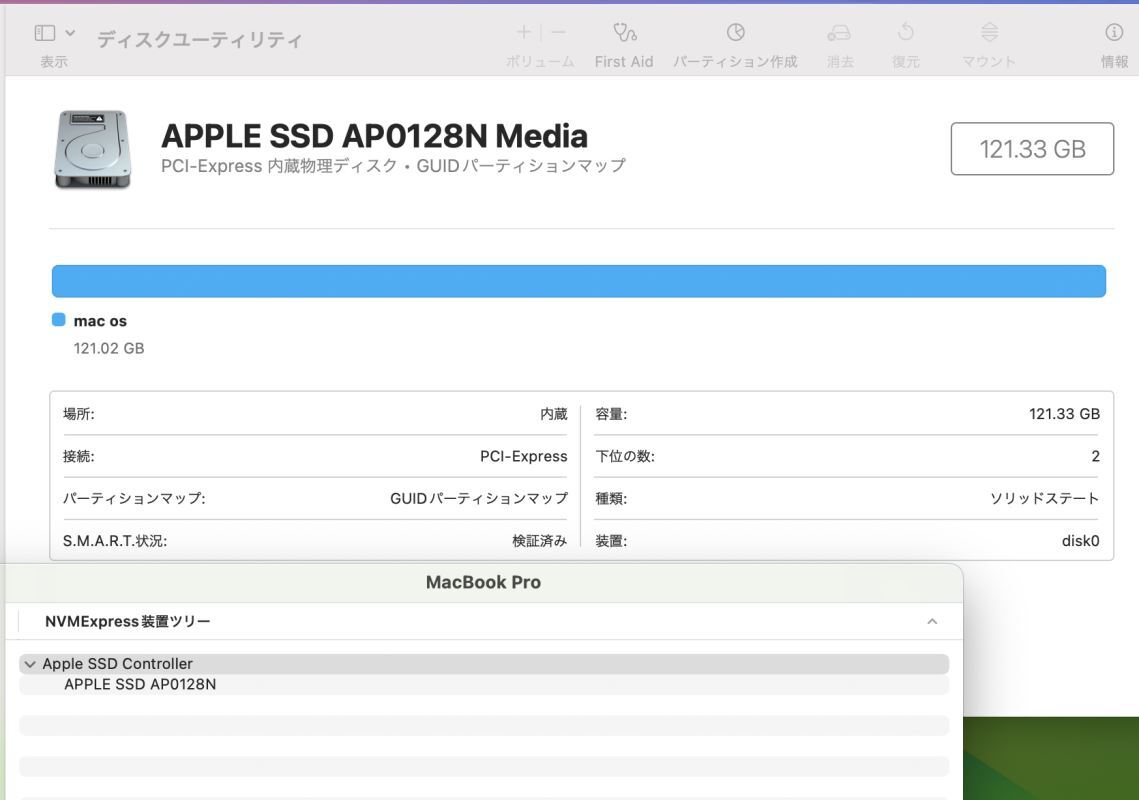Remove a volume with the minus icon

(558, 32)
